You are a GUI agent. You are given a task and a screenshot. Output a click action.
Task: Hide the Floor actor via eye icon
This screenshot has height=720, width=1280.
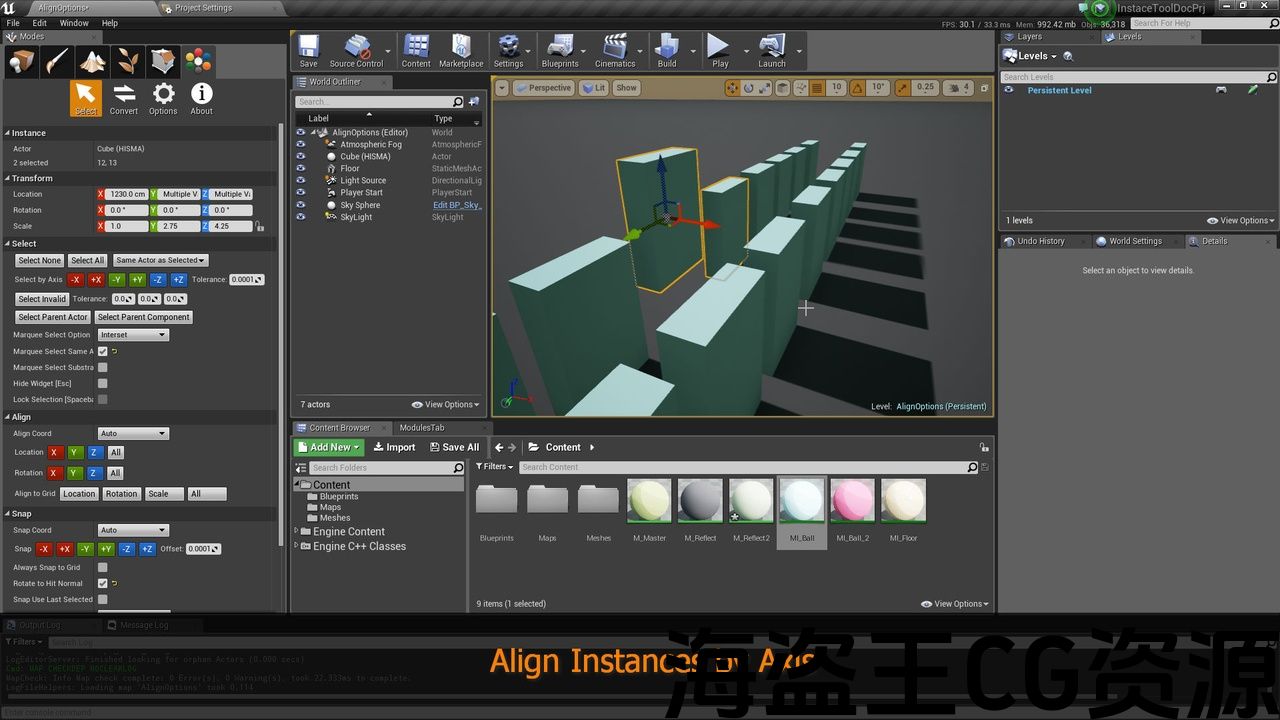click(x=300, y=168)
